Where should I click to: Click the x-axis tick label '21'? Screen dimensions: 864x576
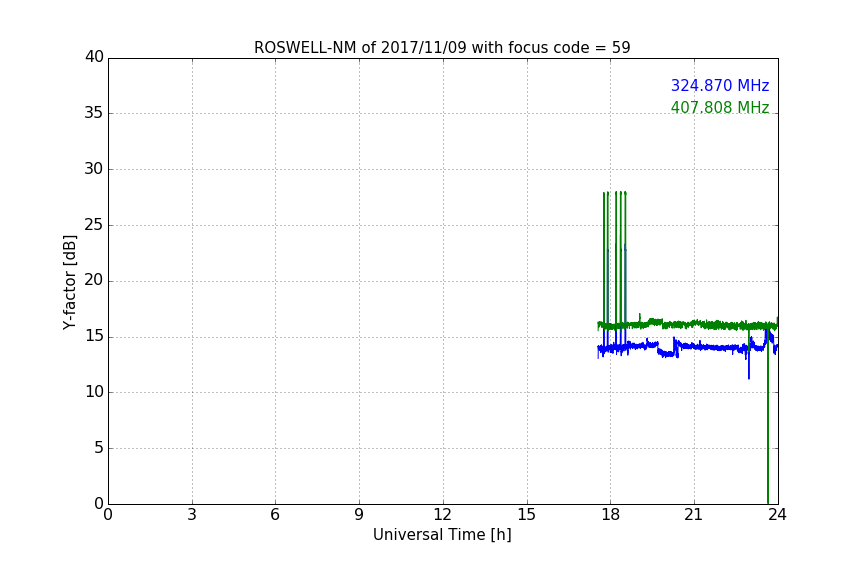pos(694,515)
